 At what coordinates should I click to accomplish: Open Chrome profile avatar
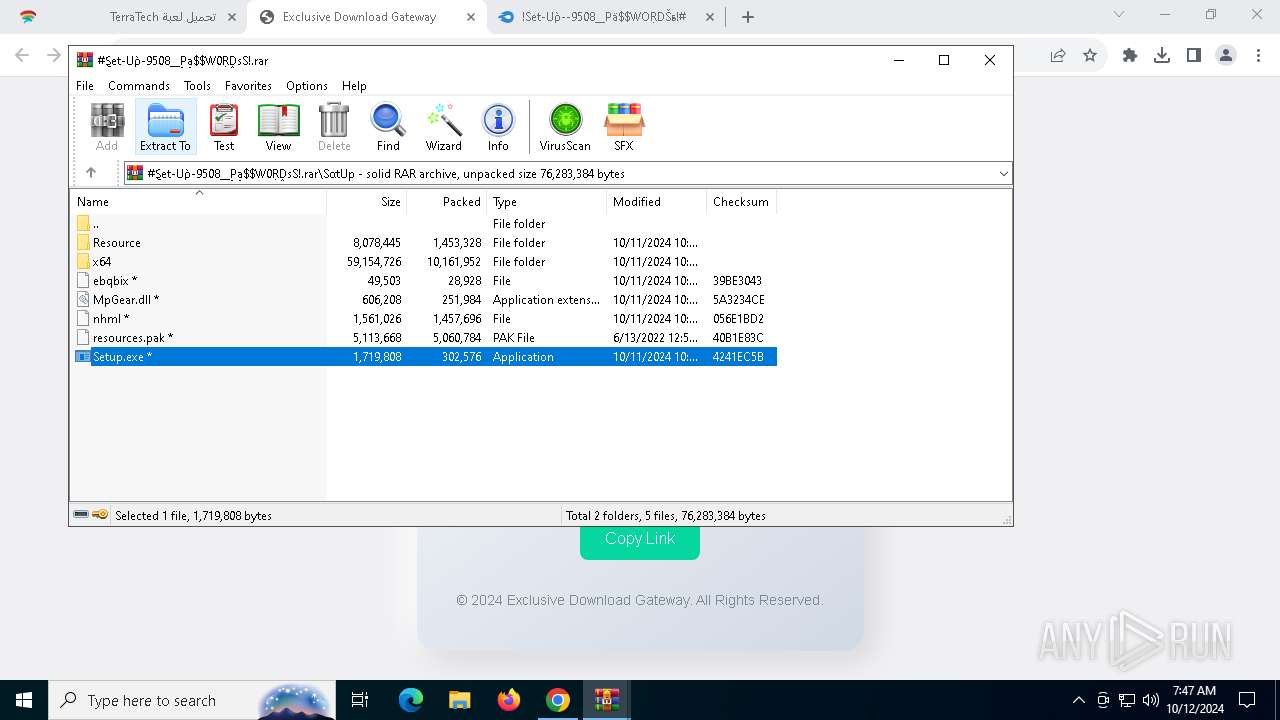(x=1226, y=56)
